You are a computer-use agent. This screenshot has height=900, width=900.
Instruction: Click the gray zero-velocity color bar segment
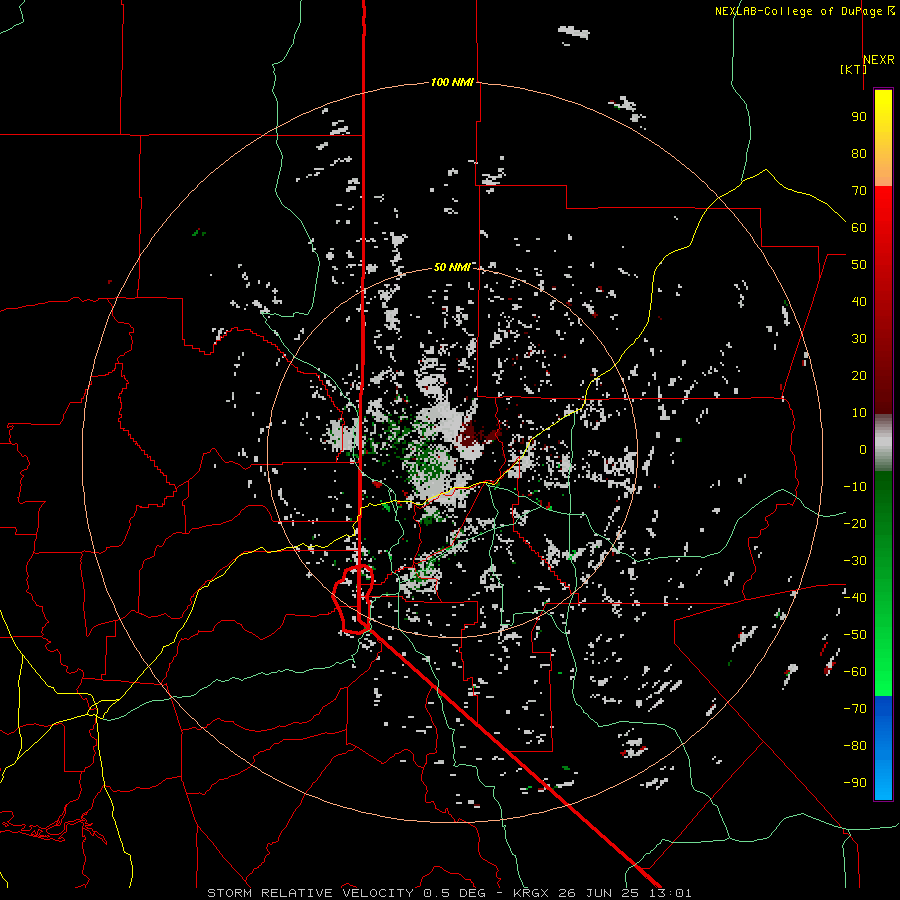click(x=883, y=443)
